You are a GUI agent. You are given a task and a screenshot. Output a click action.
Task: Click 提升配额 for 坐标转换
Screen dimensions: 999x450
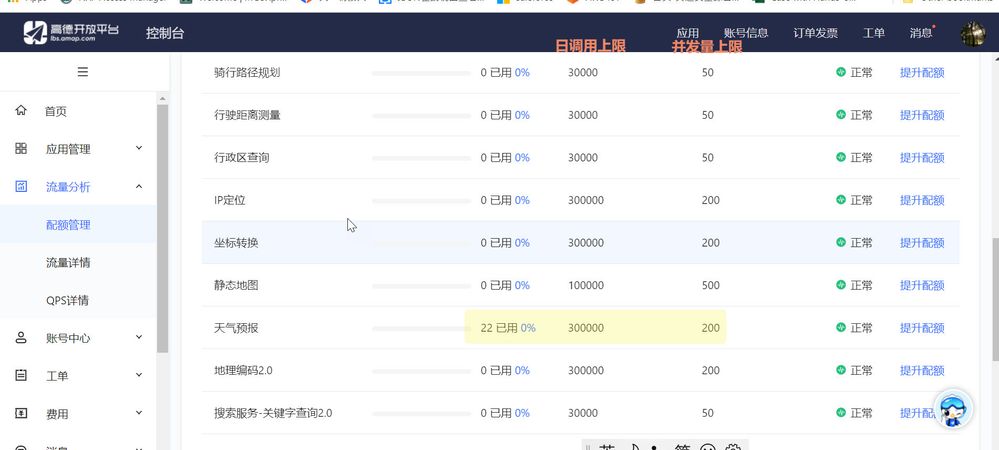coord(922,243)
